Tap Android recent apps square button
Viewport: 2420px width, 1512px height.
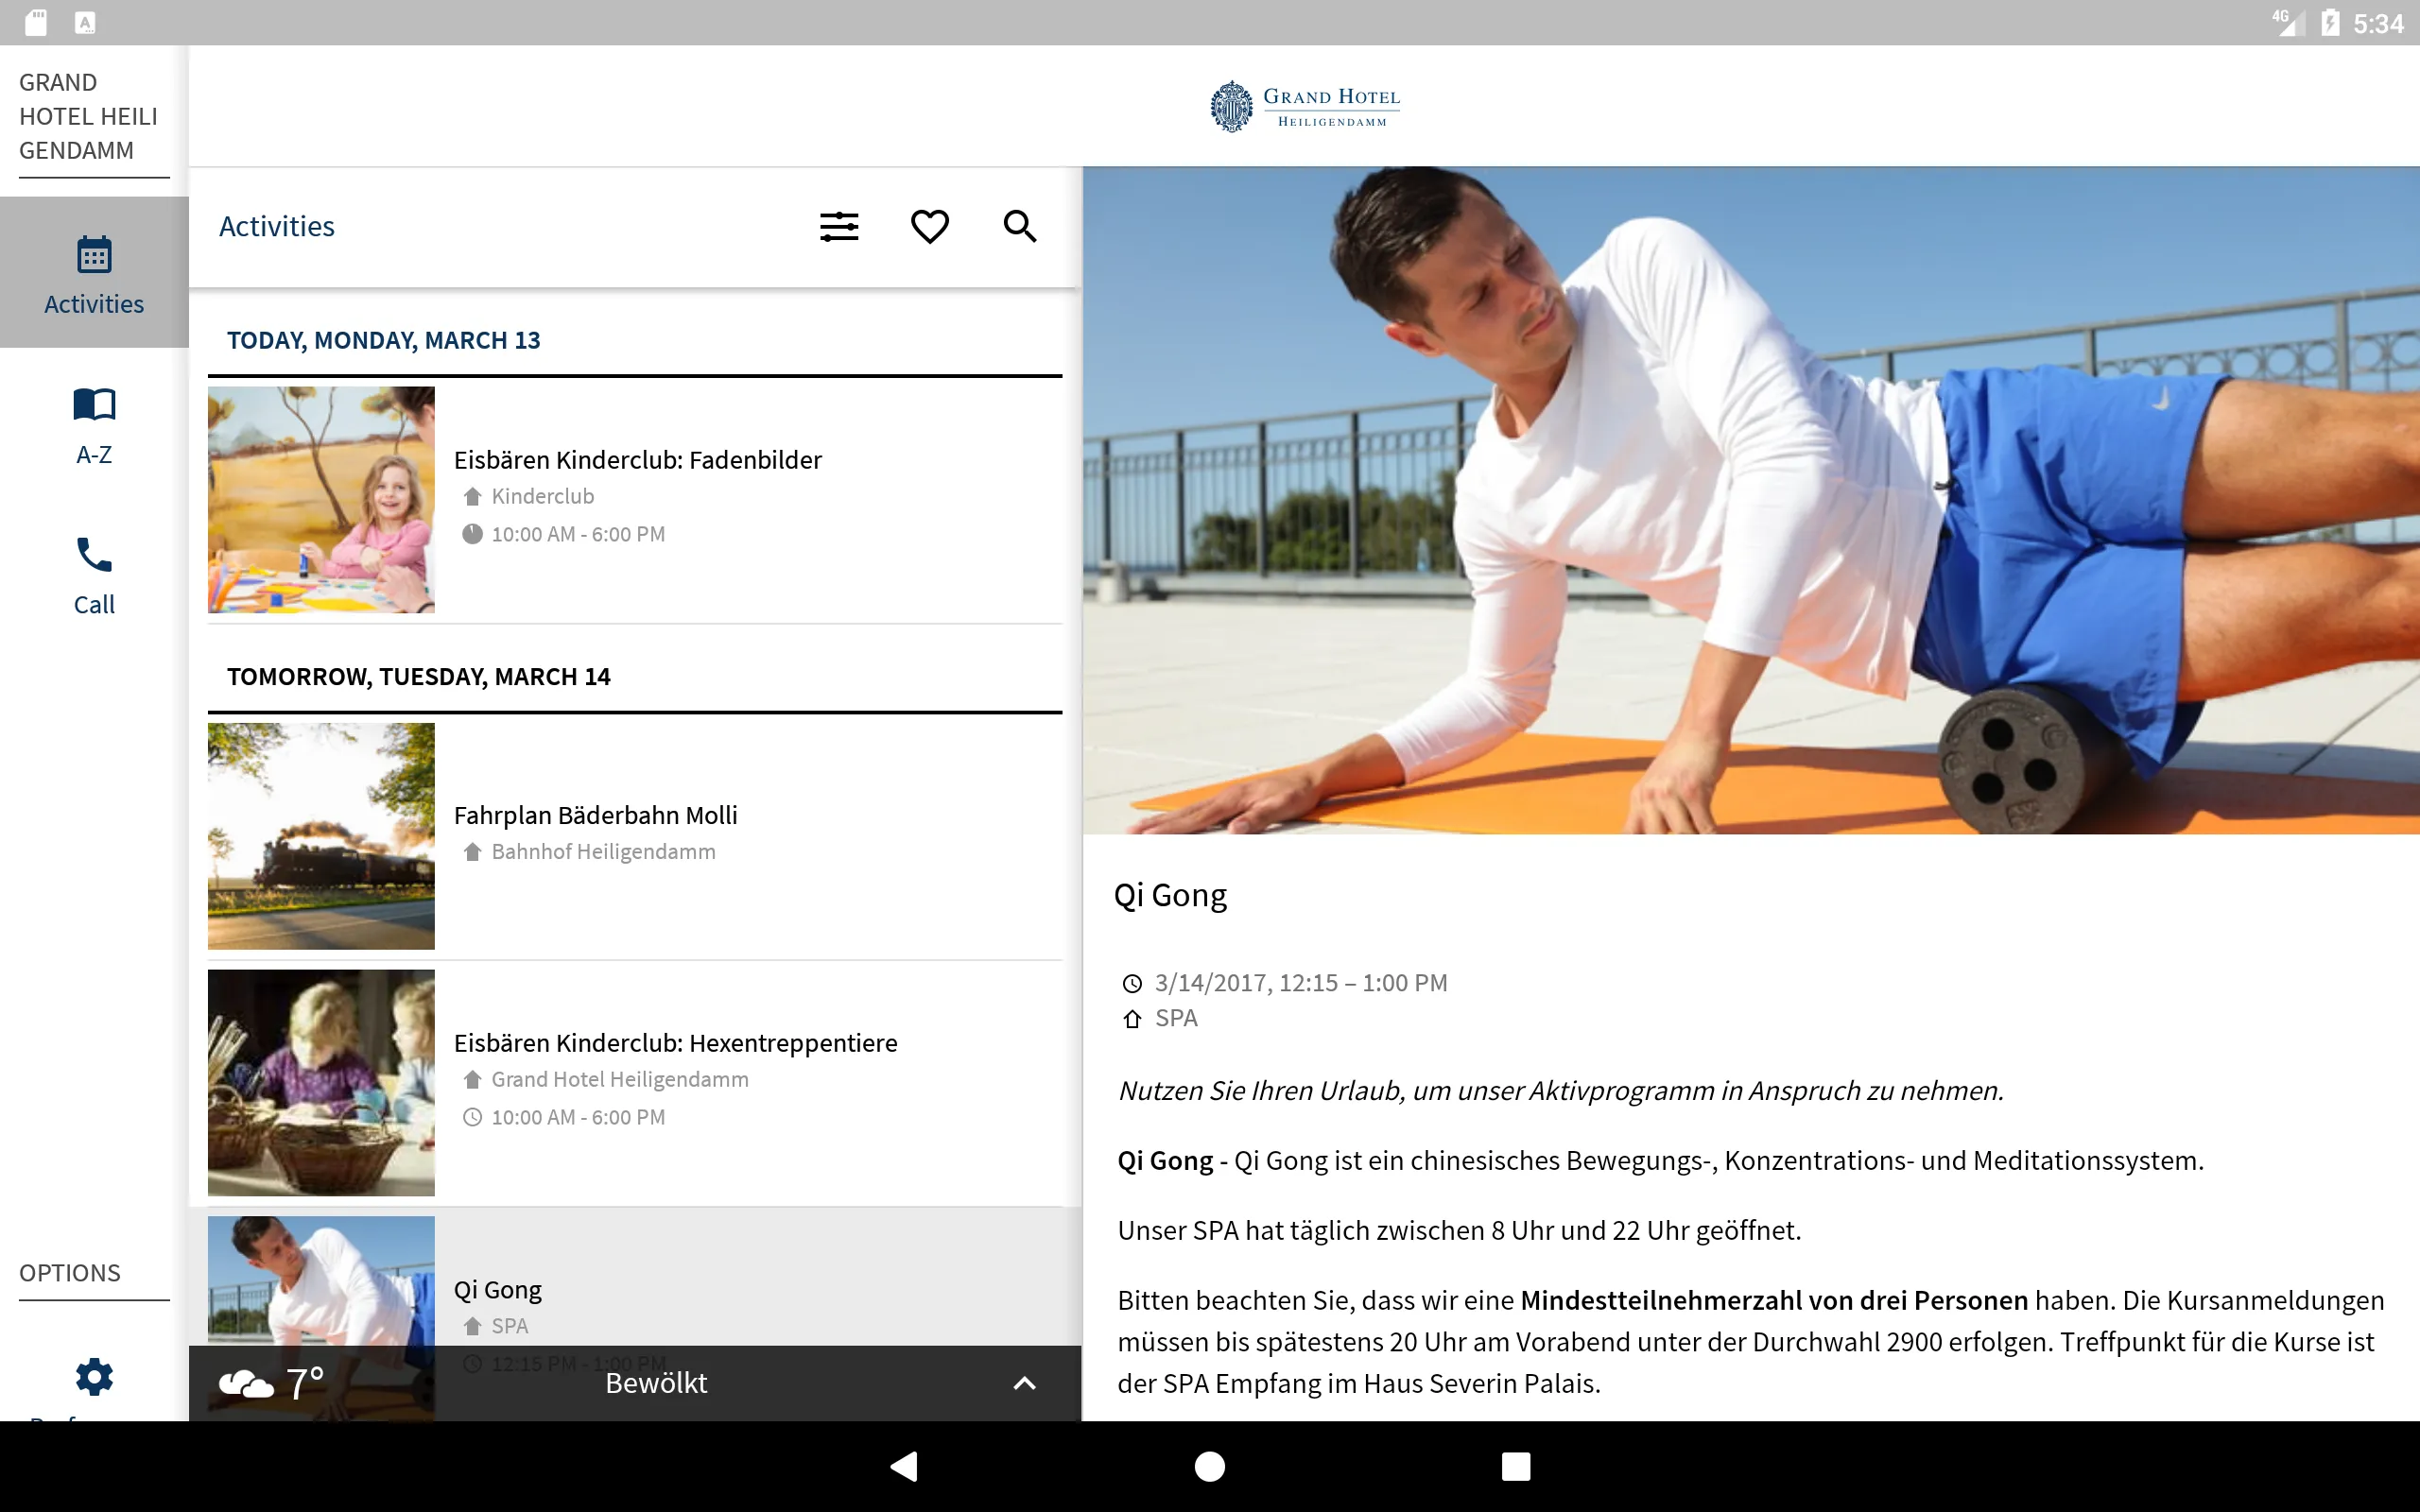click(1515, 1466)
